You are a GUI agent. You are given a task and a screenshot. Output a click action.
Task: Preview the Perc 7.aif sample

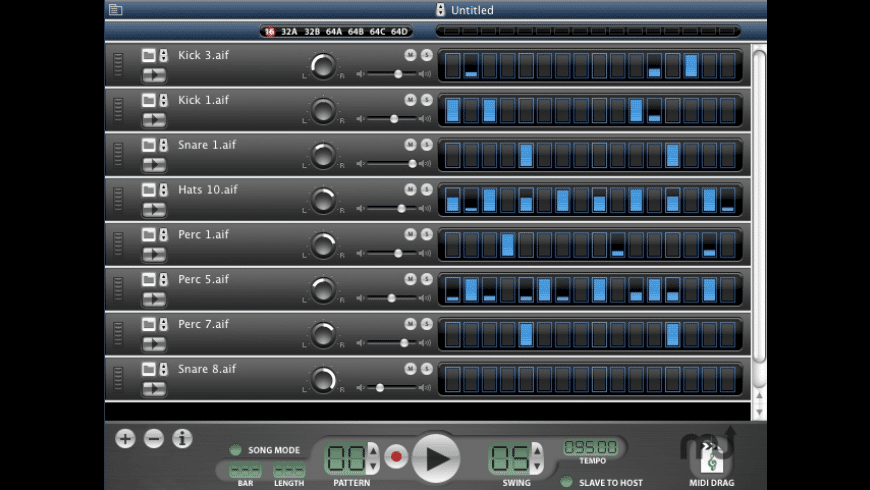point(154,345)
